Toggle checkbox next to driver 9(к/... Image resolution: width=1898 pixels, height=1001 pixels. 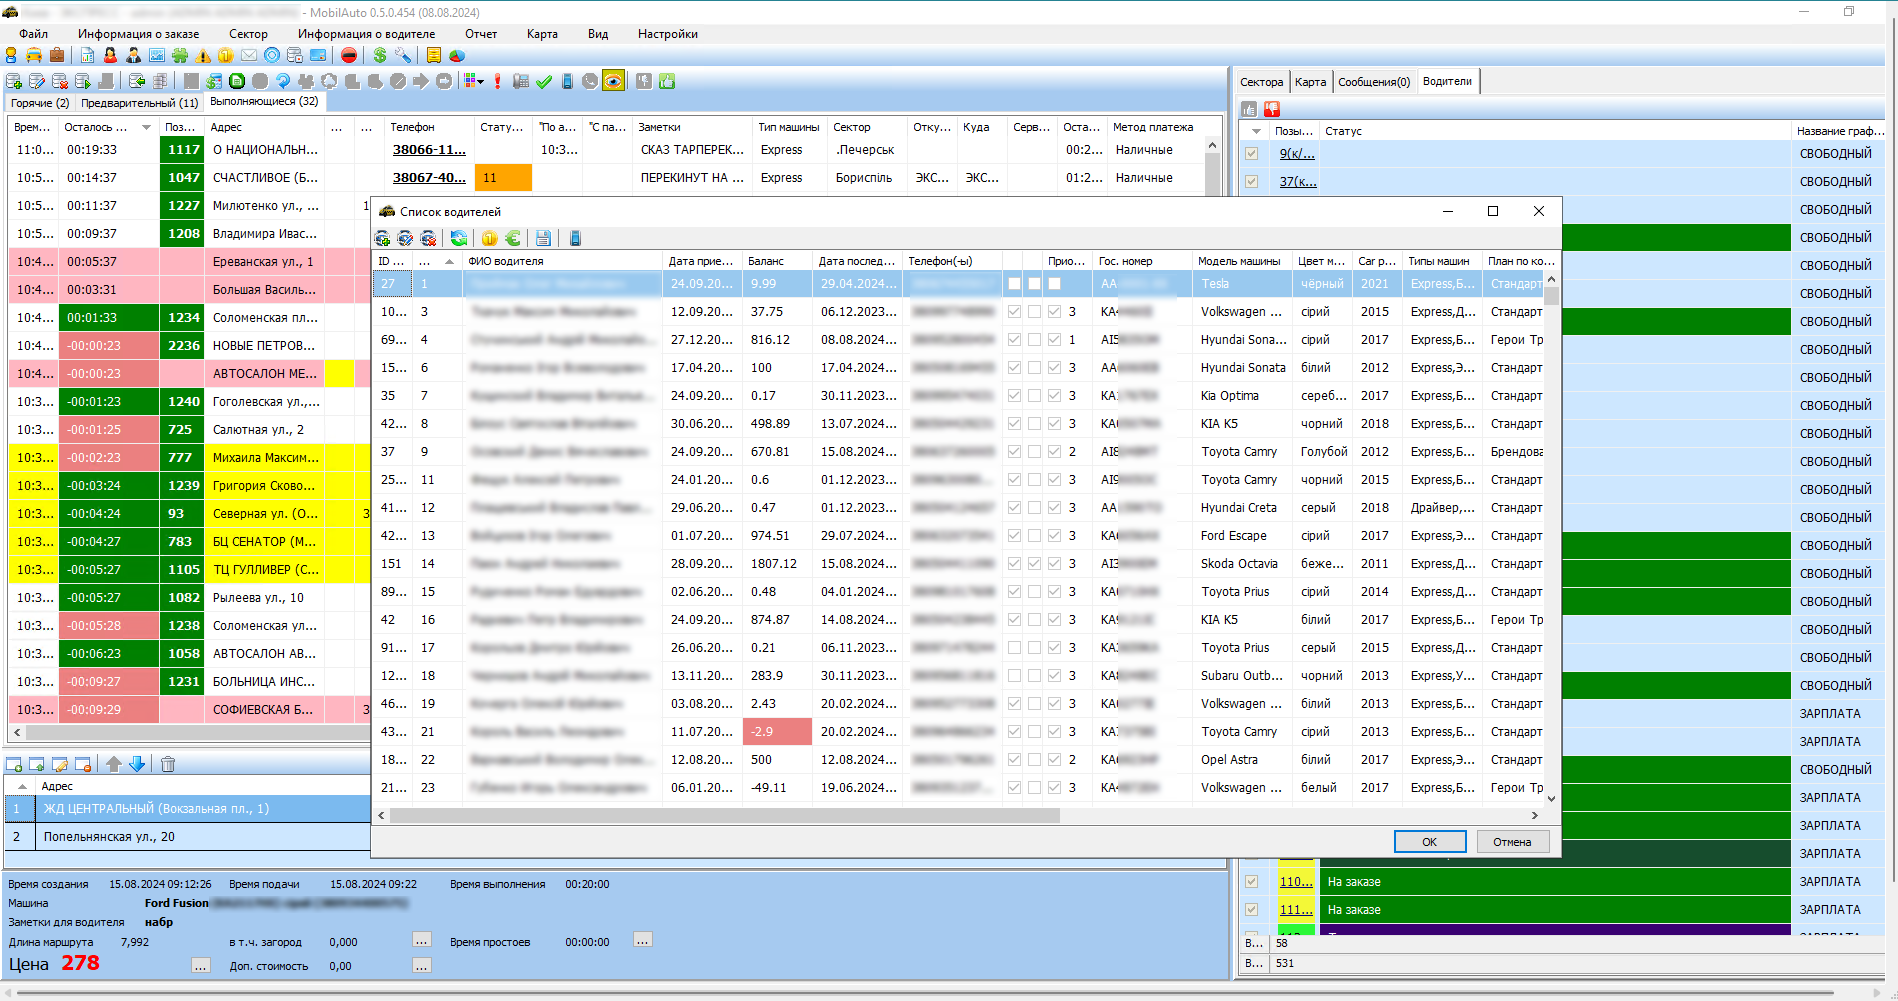(1251, 154)
